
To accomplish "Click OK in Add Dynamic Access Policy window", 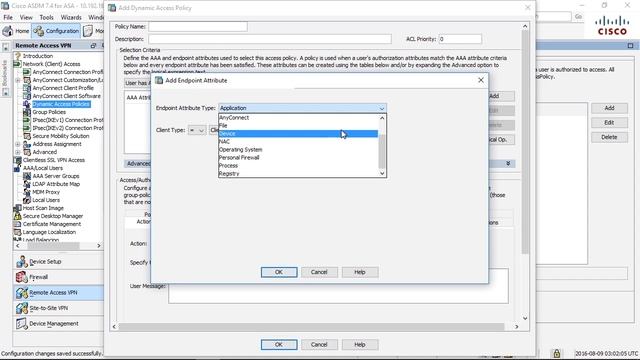I will pos(279,344).
